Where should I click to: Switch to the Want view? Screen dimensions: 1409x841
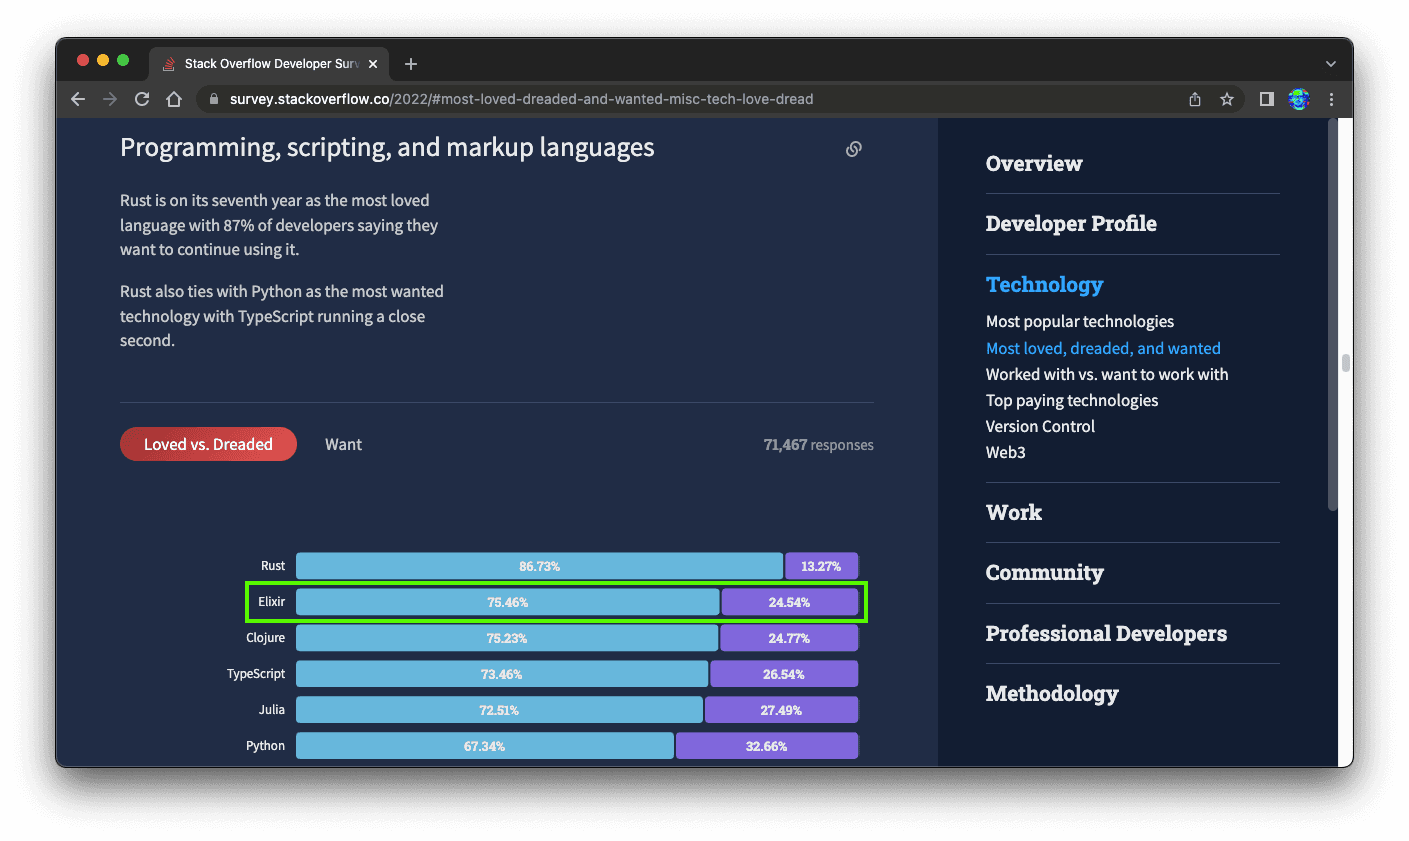tap(343, 444)
